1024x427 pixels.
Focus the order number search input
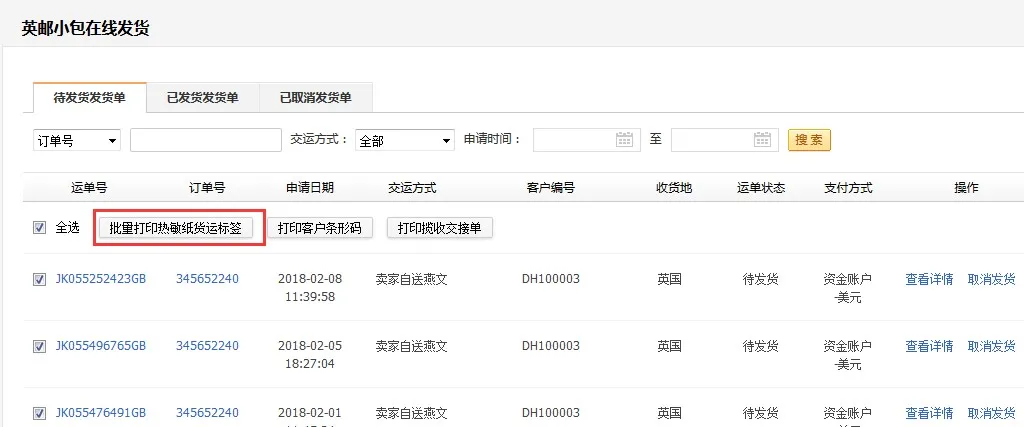206,140
